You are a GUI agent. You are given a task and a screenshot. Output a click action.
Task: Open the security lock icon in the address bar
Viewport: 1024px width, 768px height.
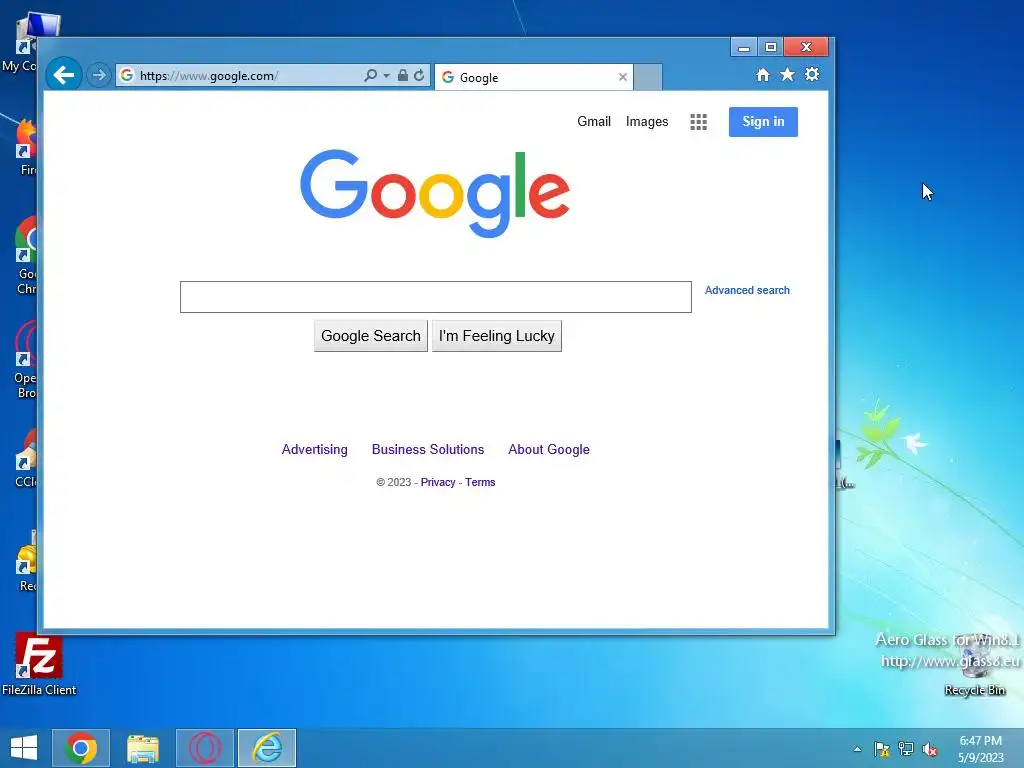pos(403,76)
